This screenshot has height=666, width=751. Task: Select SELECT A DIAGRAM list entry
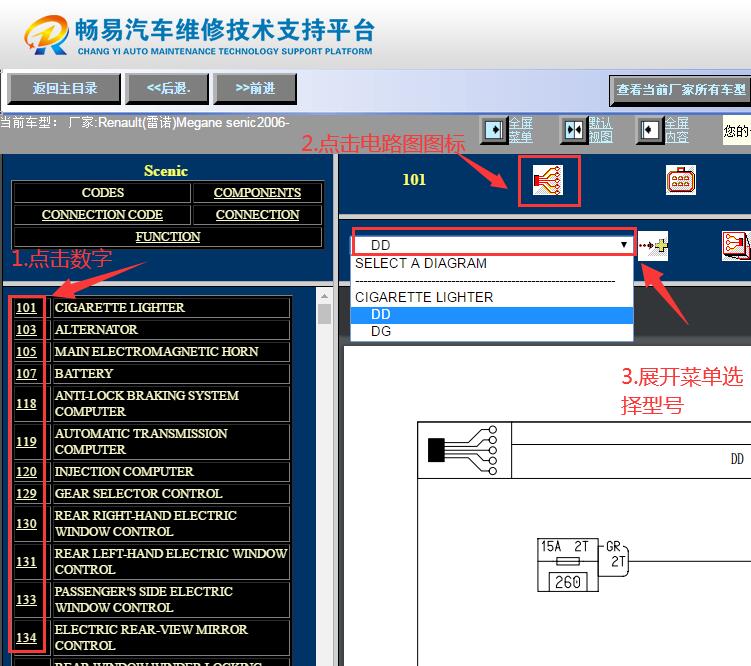point(492,263)
